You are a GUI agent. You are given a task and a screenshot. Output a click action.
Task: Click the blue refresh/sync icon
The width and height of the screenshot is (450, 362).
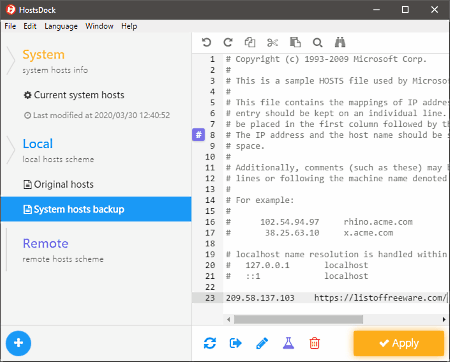pyautogui.click(x=210, y=343)
